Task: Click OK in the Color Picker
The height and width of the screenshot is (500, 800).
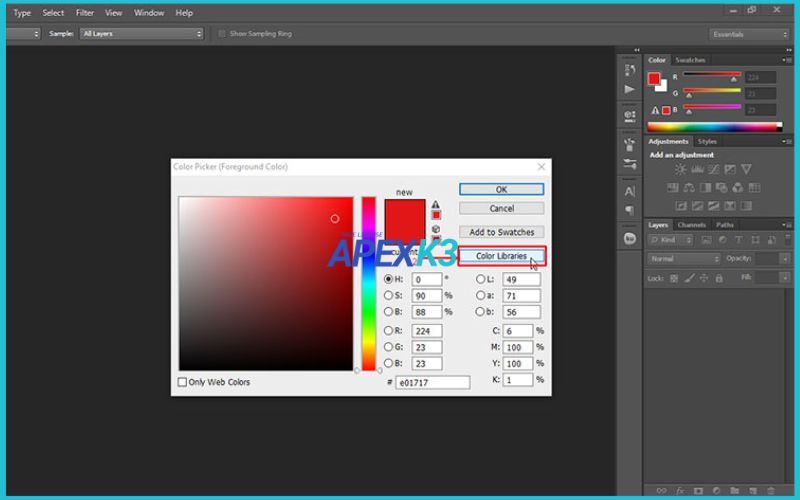Action: click(502, 189)
